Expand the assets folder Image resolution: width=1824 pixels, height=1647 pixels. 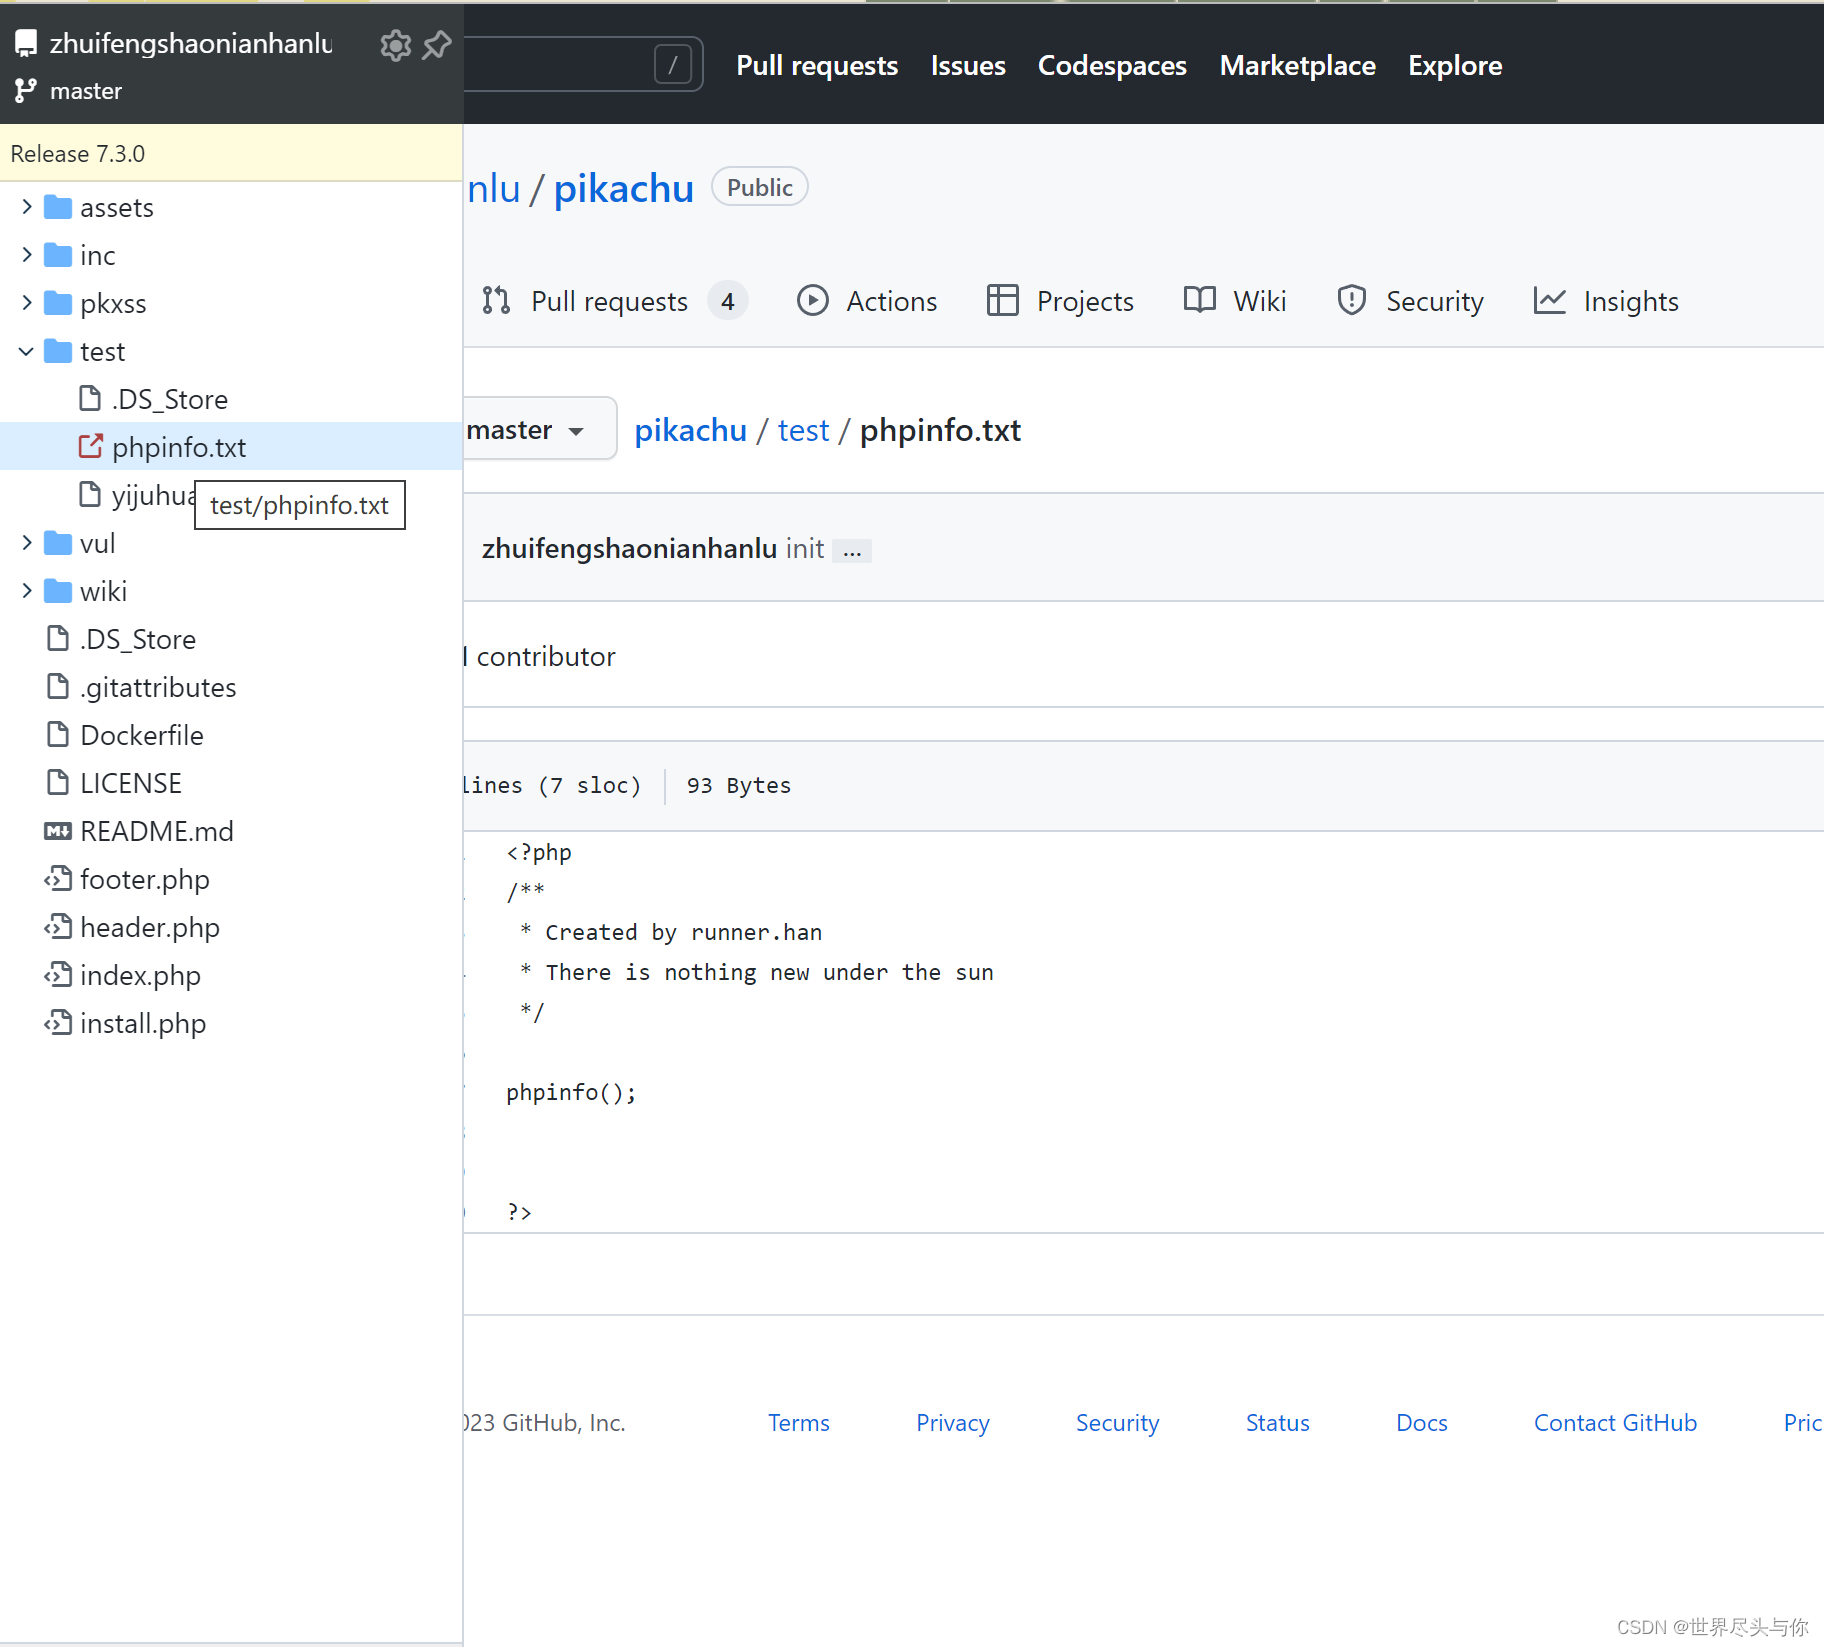(x=27, y=207)
